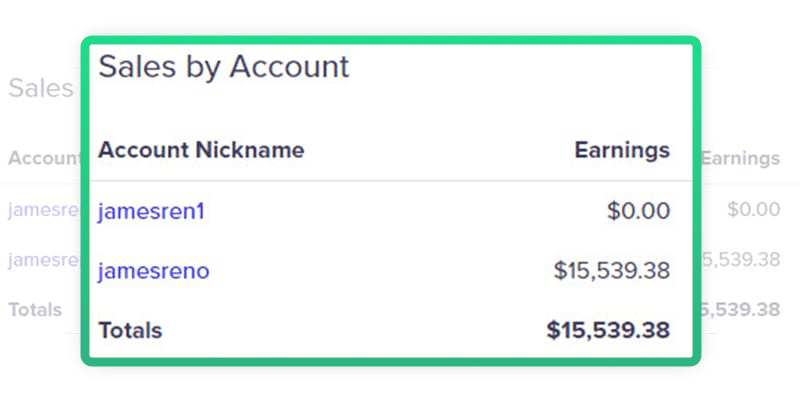Open the jamesreno account link

(x=153, y=271)
